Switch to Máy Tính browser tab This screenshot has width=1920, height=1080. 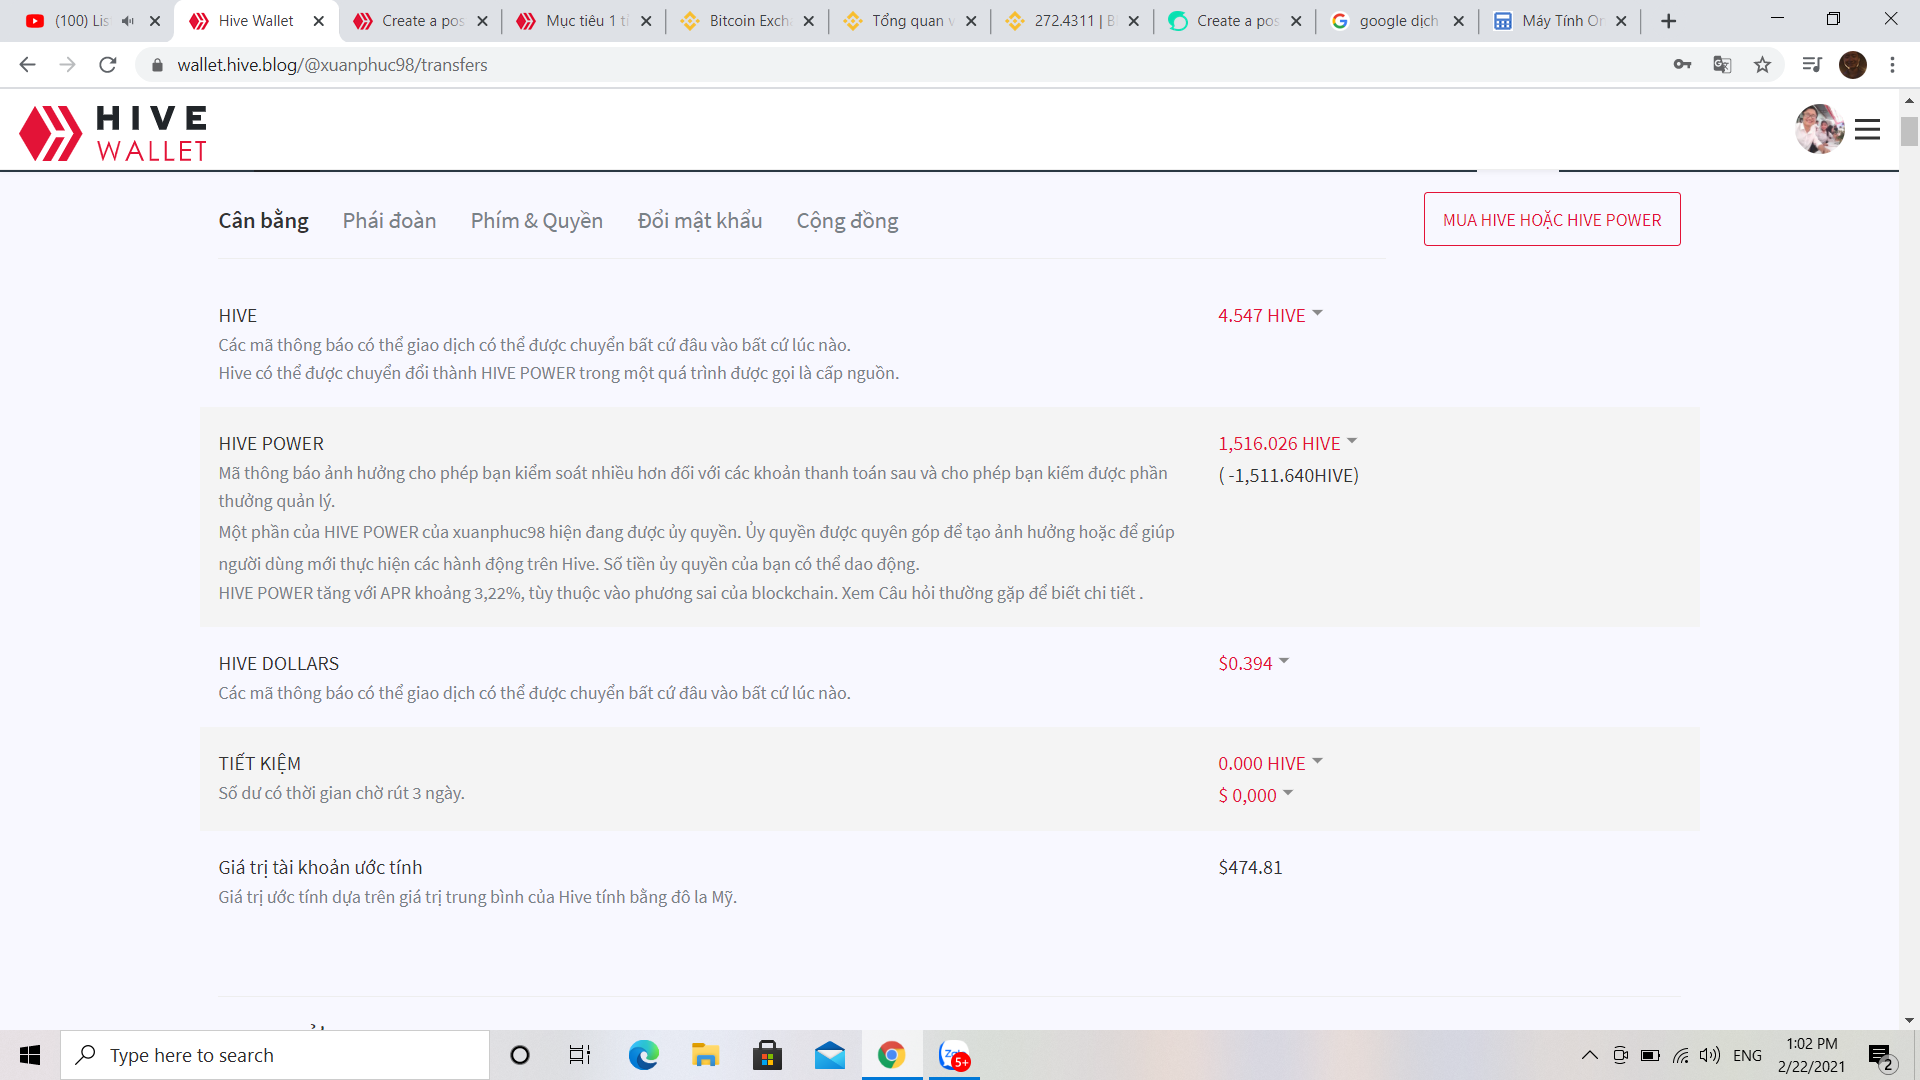pos(1562,21)
